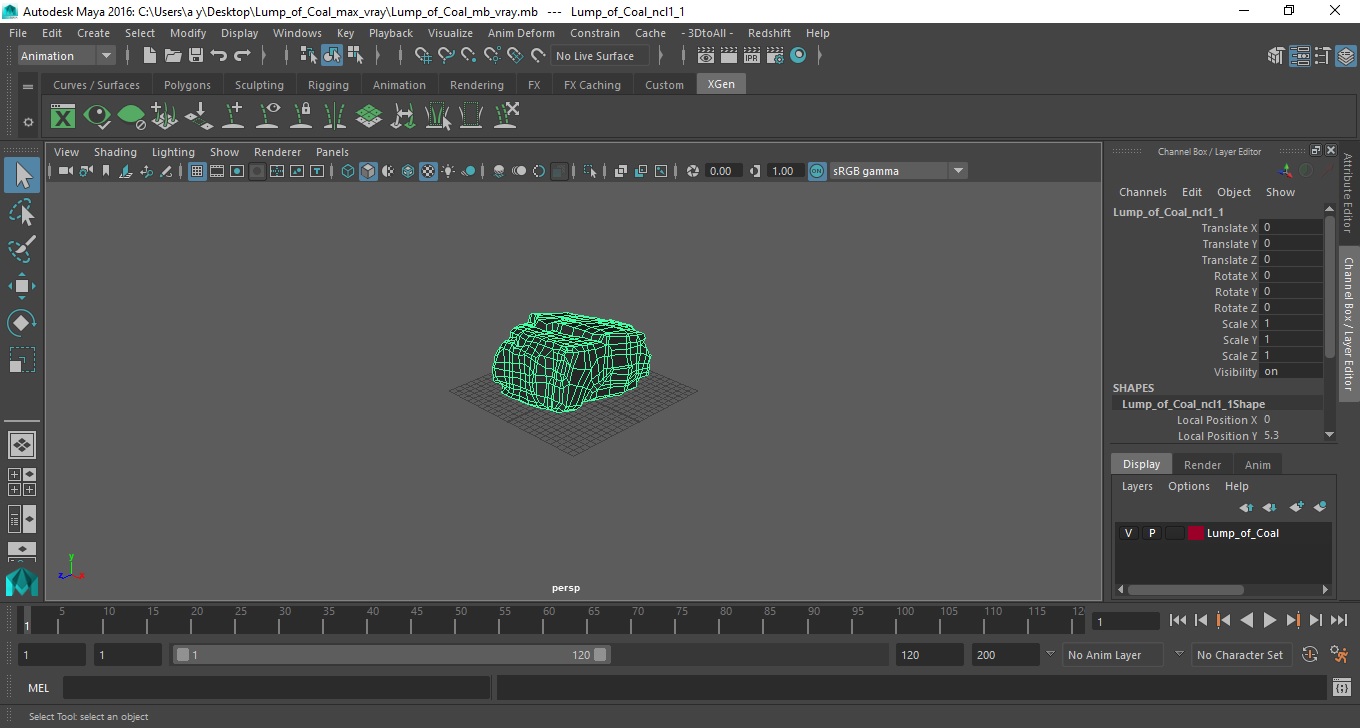
Task: Open the animation preferences running-man icon
Action: pos(1340,655)
